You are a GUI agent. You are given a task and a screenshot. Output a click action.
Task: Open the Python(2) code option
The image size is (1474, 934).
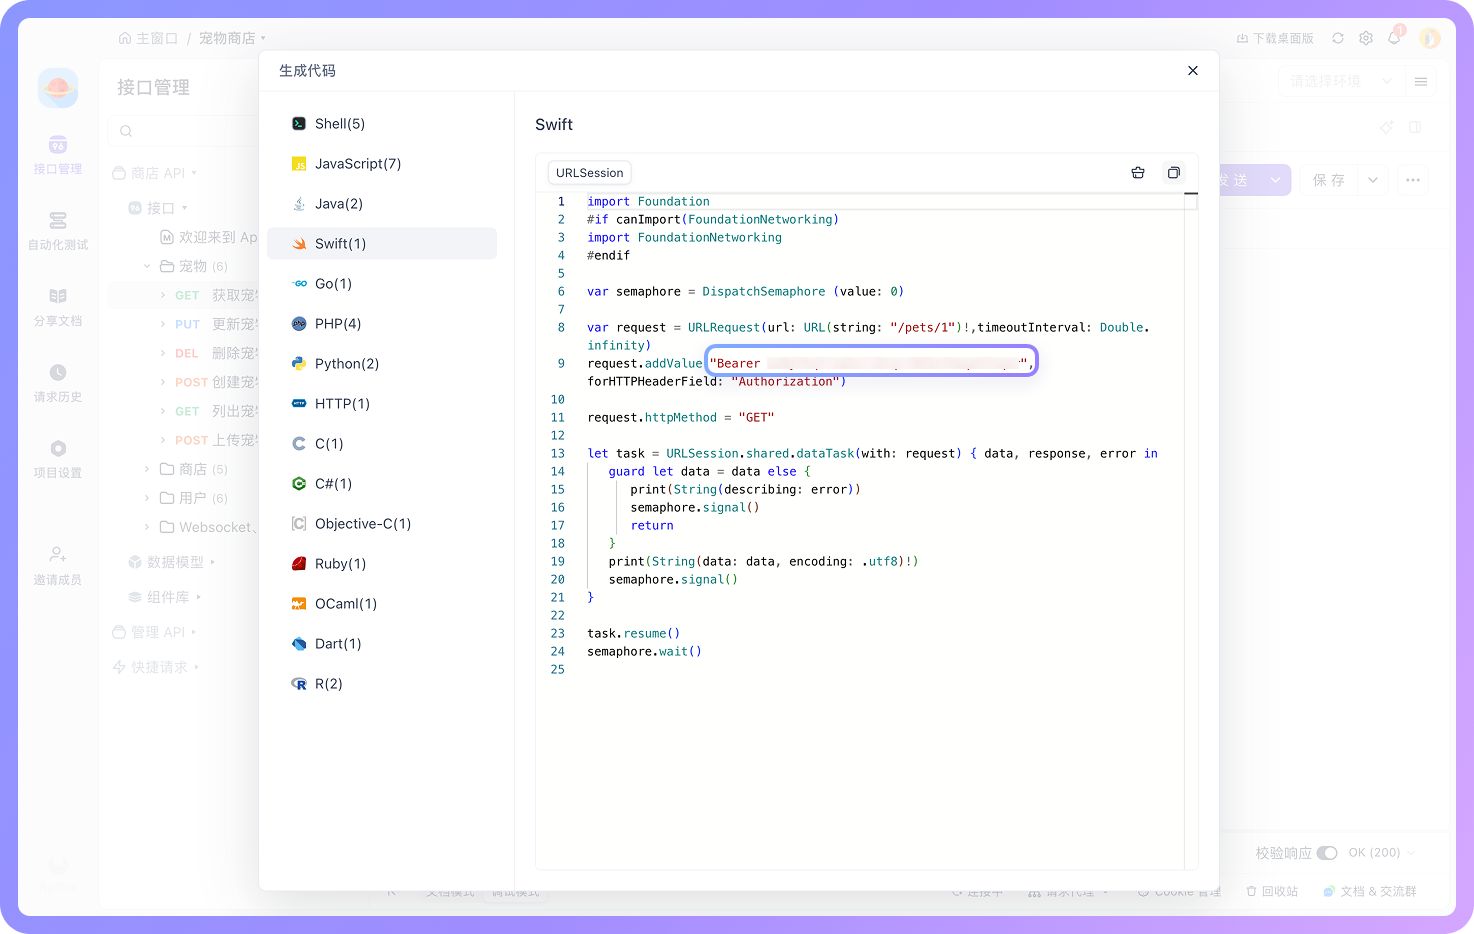click(382, 364)
